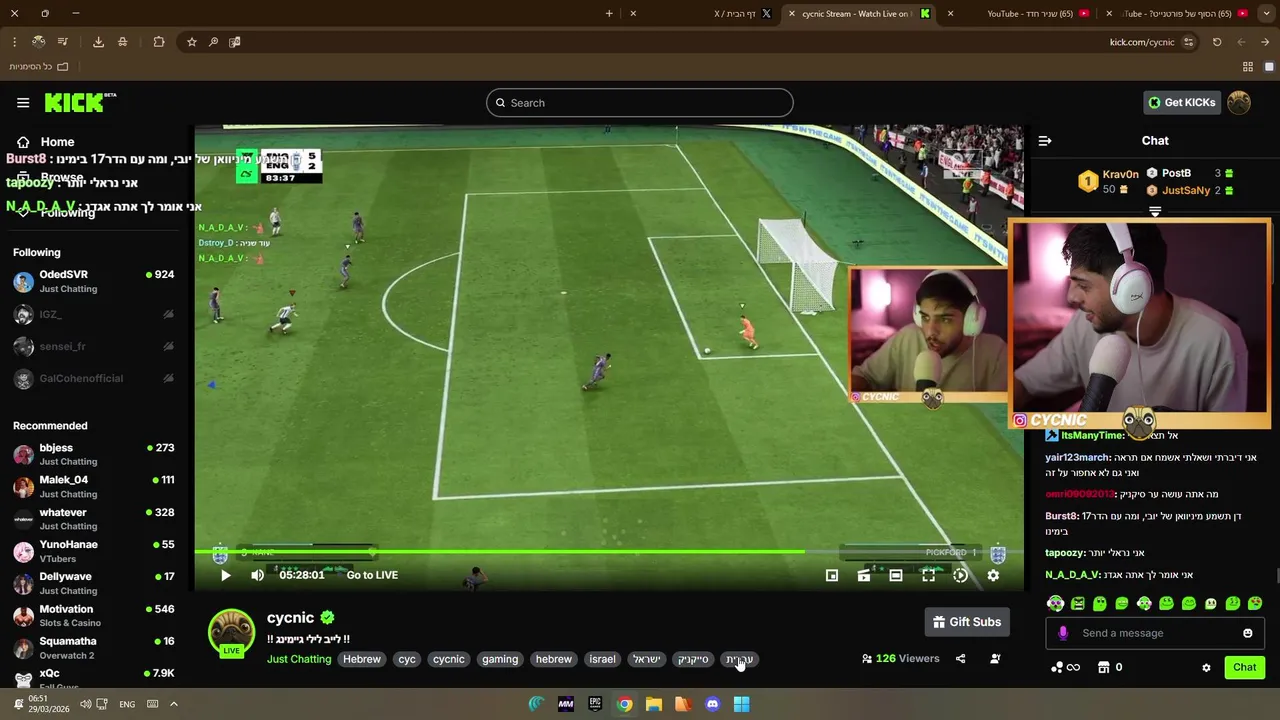This screenshot has height=720, width=1280.
Task: Switch ENG input language in tray
Action: pos(127,704)
